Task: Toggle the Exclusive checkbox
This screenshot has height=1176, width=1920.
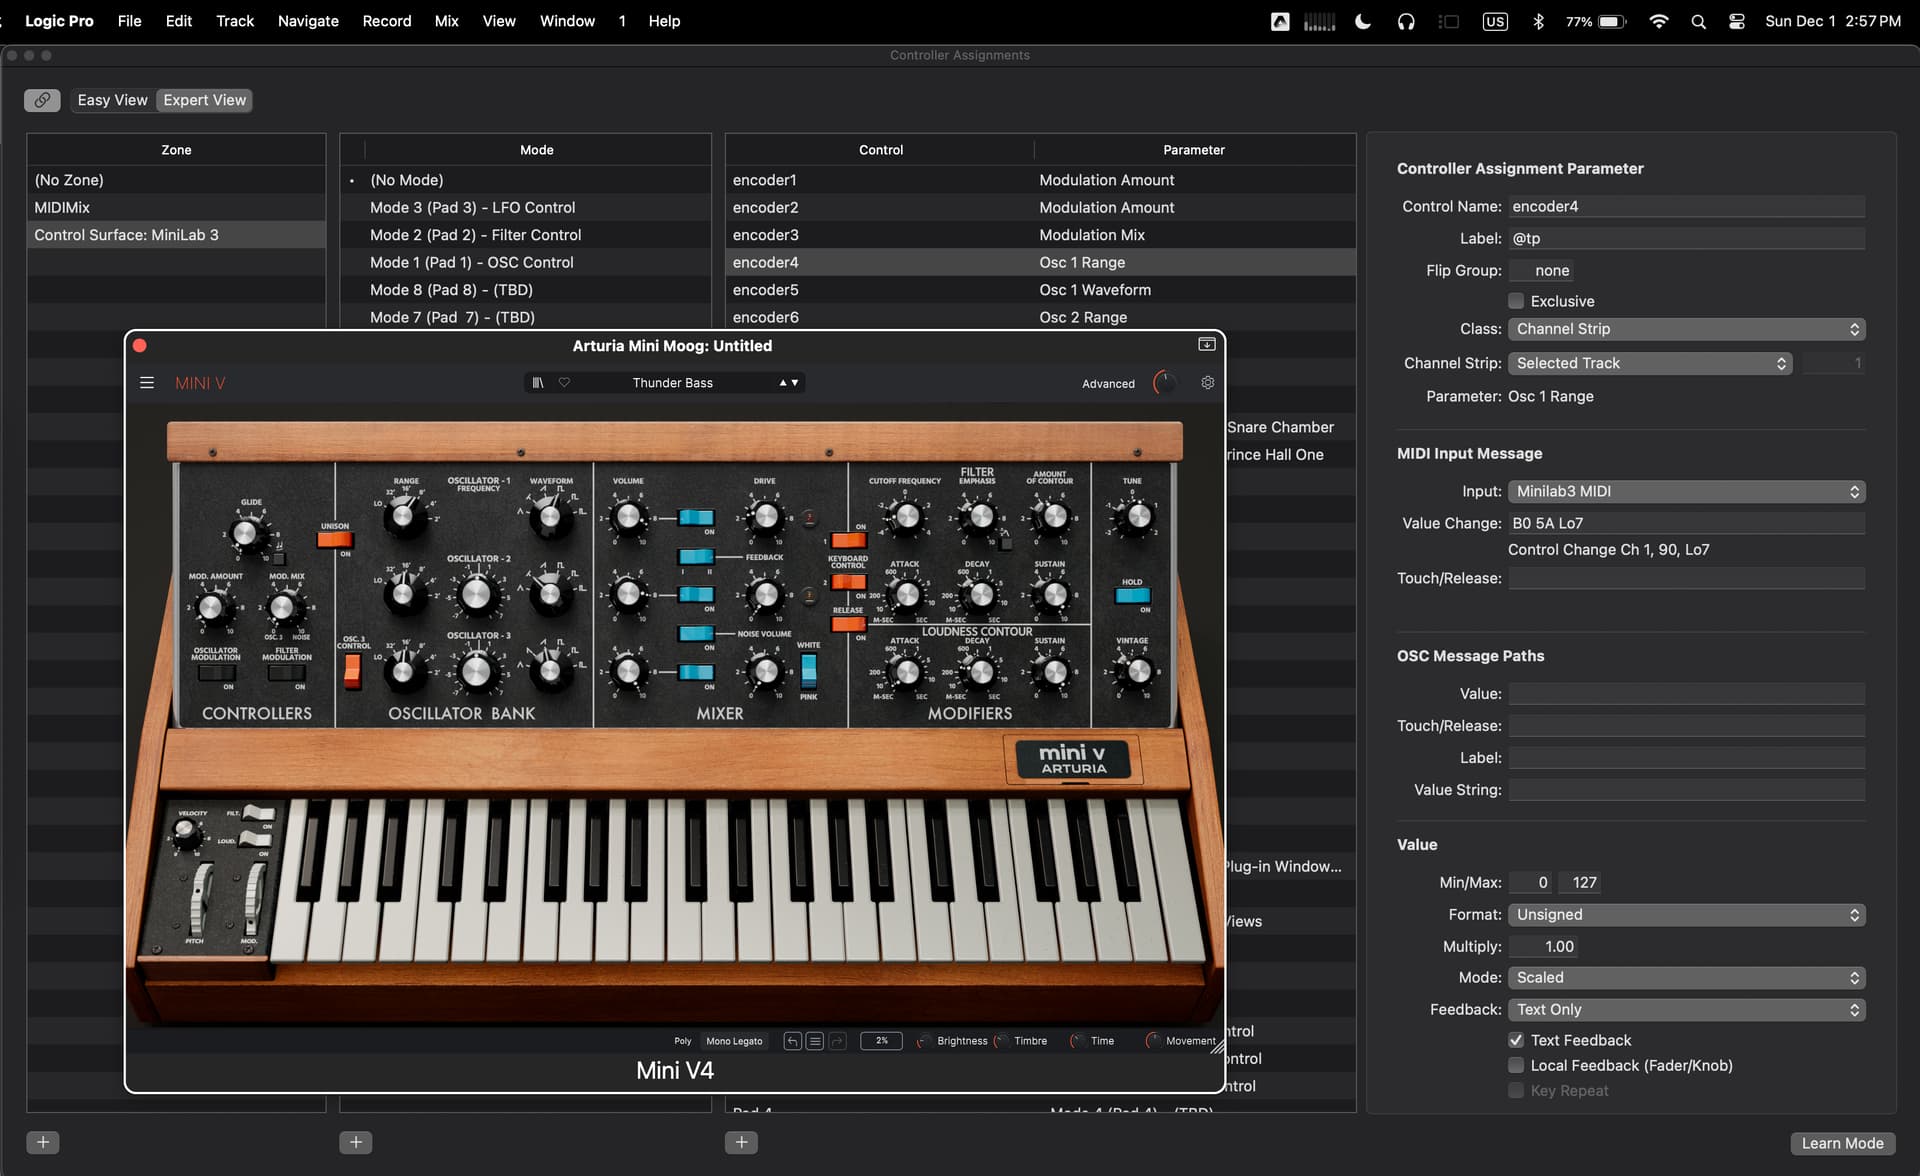Action: tap(1516, 301)
